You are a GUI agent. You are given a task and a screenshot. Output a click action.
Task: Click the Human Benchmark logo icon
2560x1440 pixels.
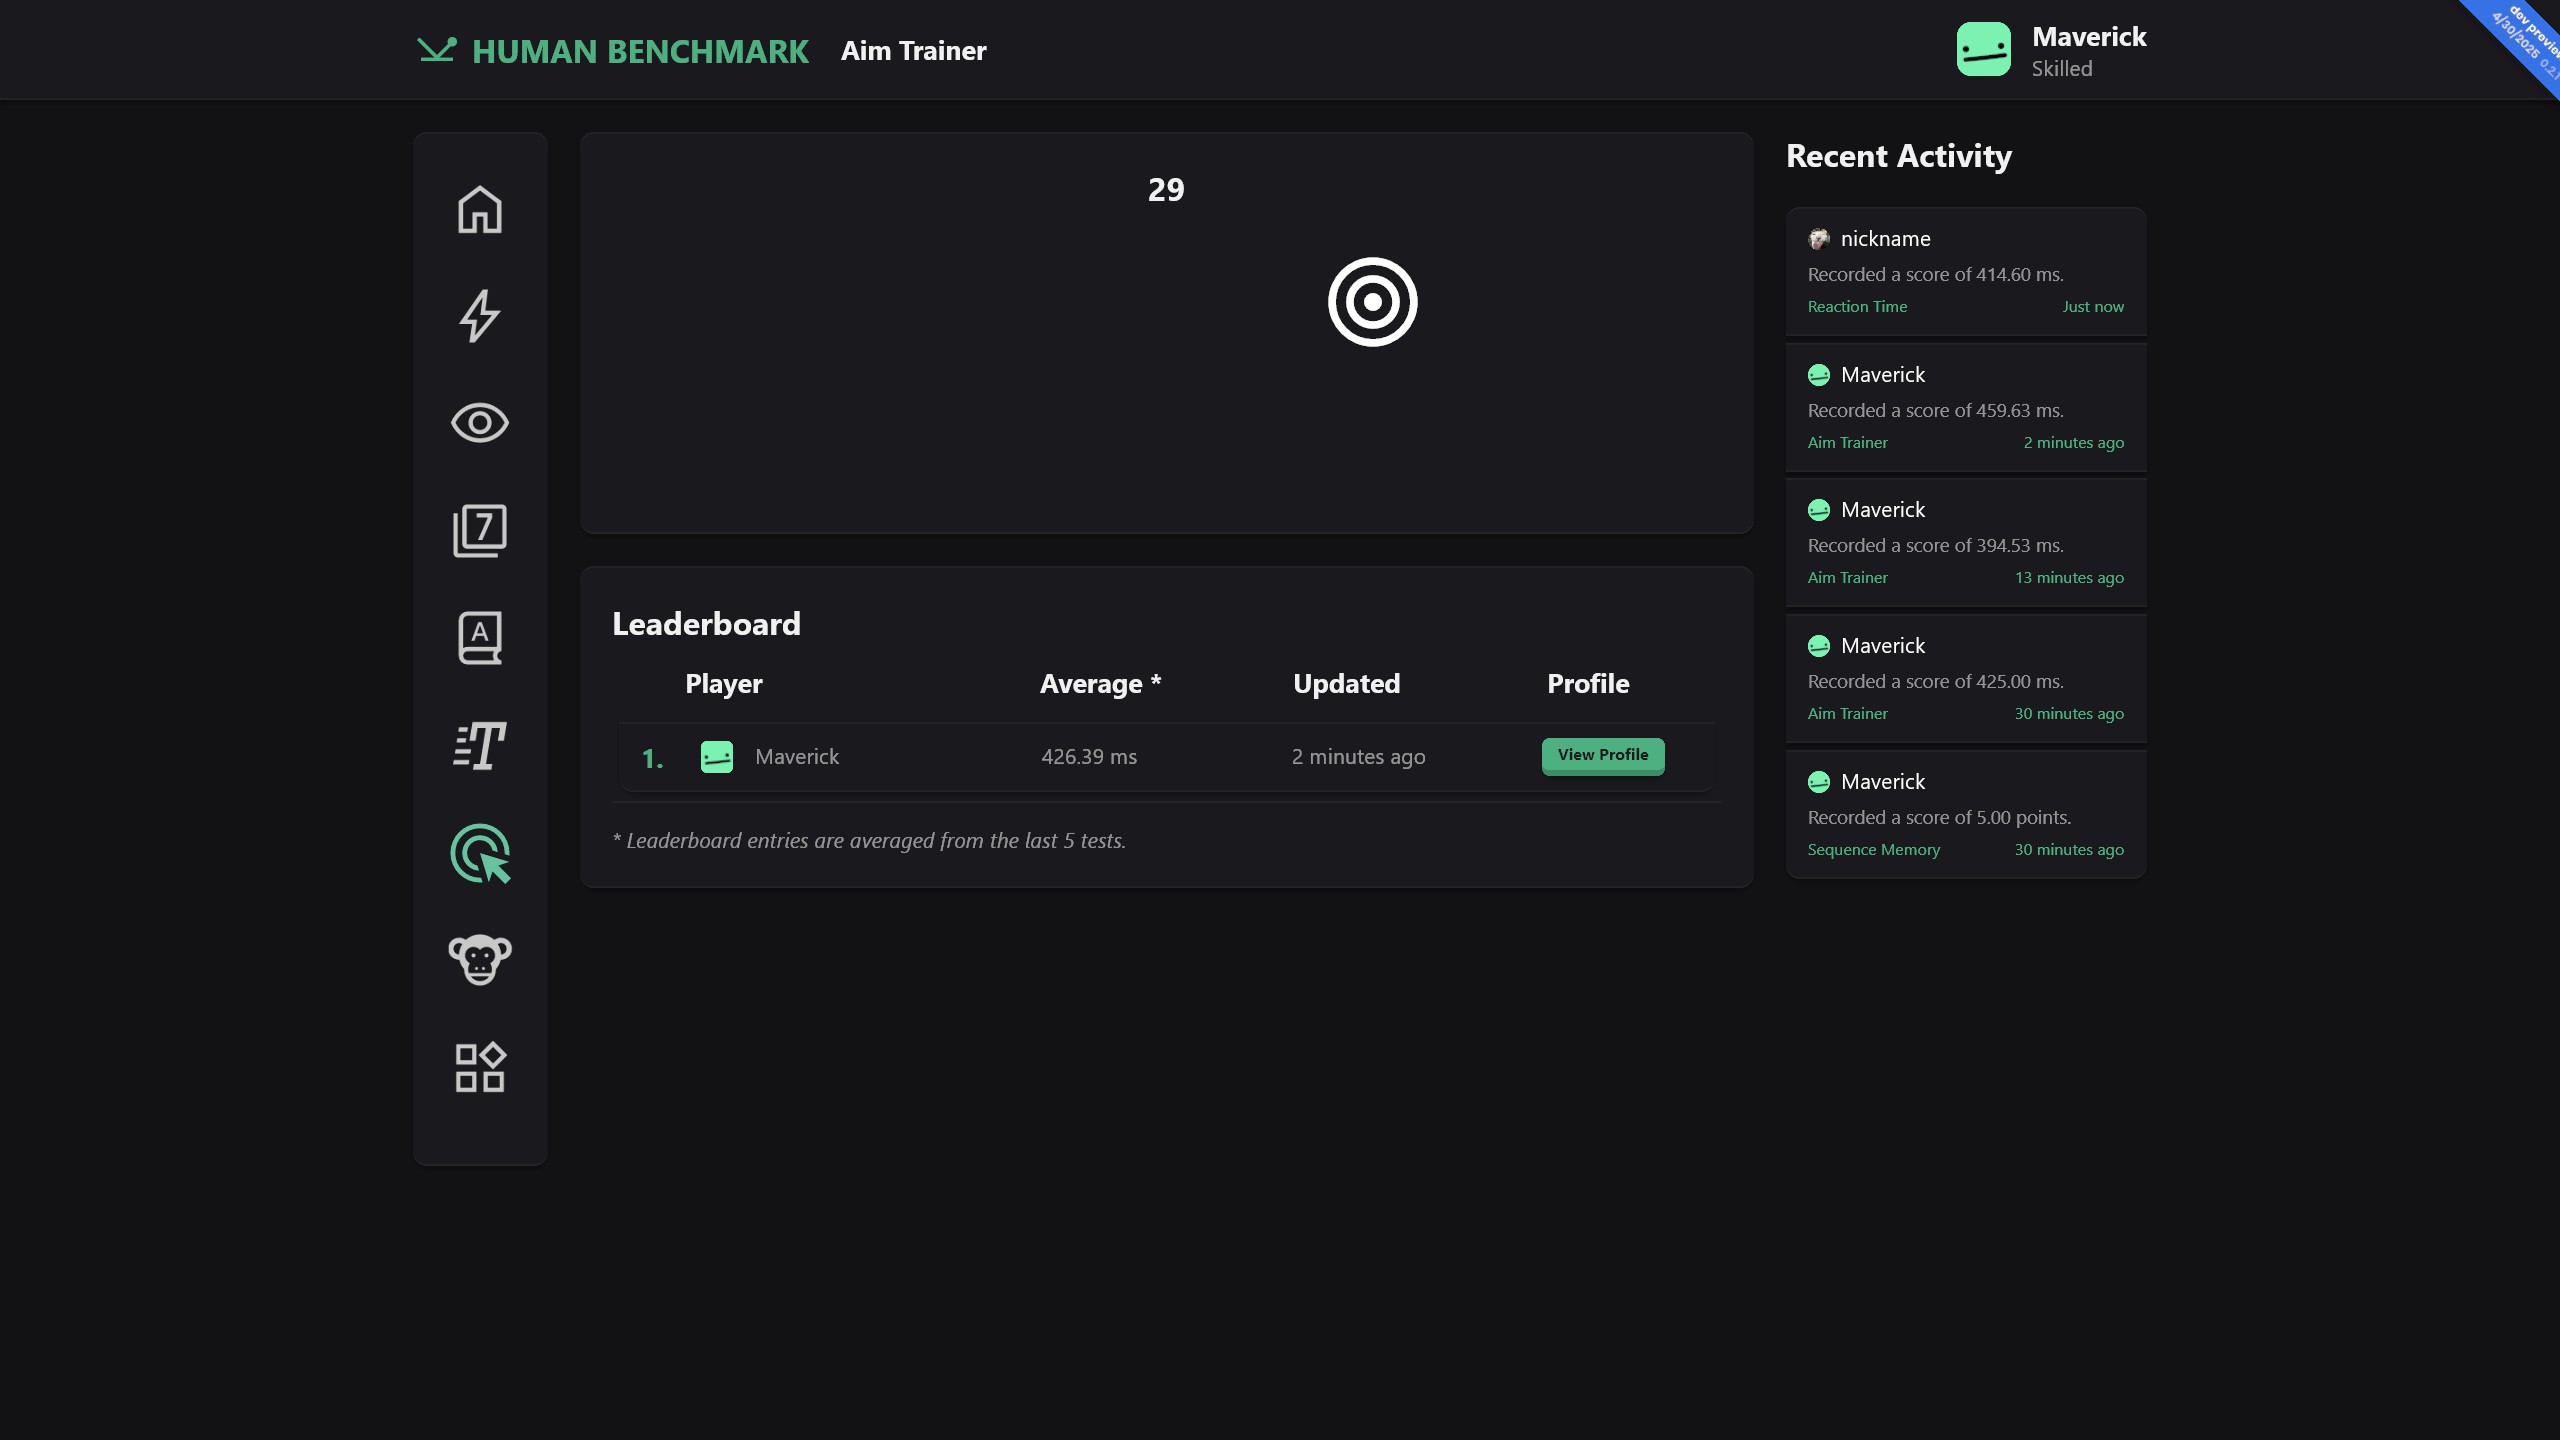(x=437, y=49)
